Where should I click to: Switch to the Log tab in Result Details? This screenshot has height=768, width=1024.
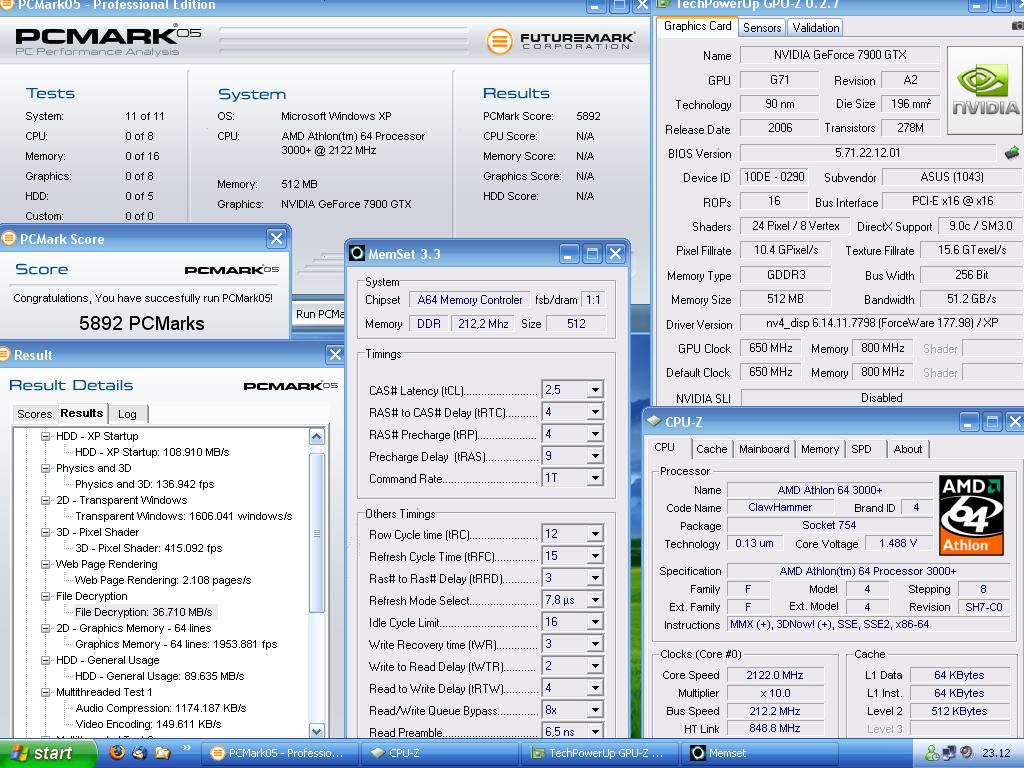click(x=127, y=414)
